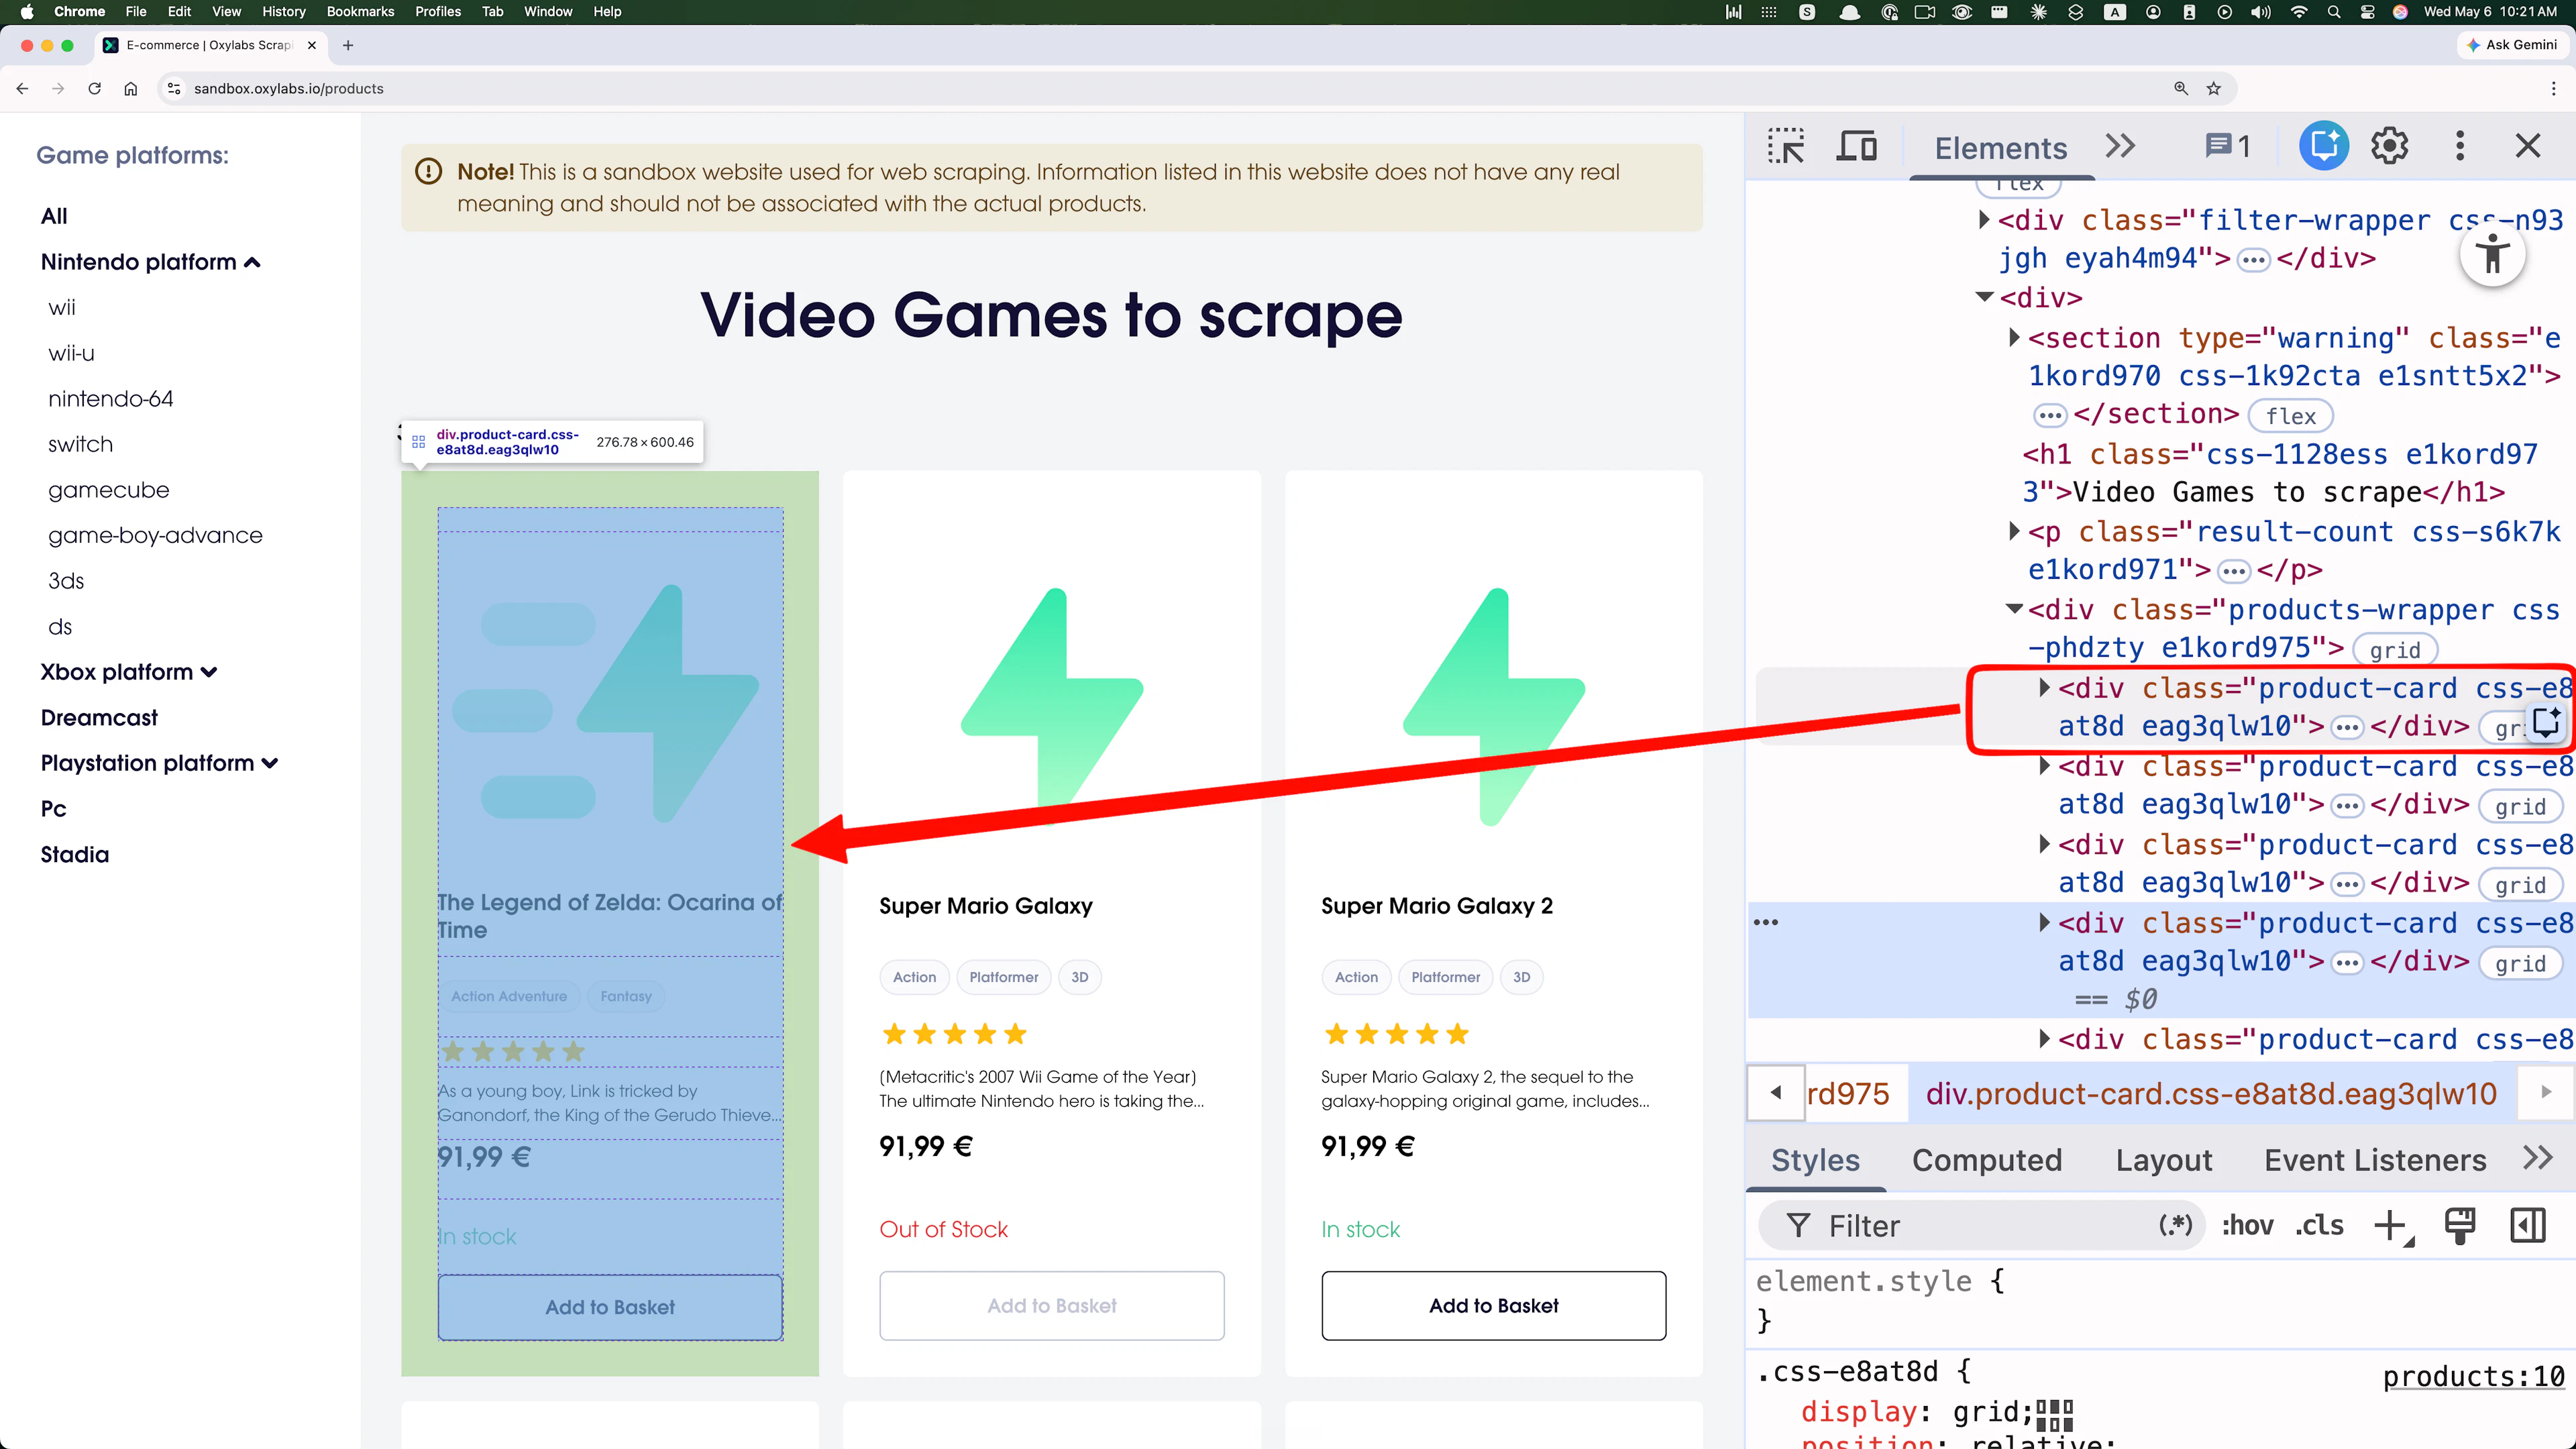Open the Bookmarks menu in the menu bar
The width and height of the screenshot is (2576, 1449).
tap(360, 12)
